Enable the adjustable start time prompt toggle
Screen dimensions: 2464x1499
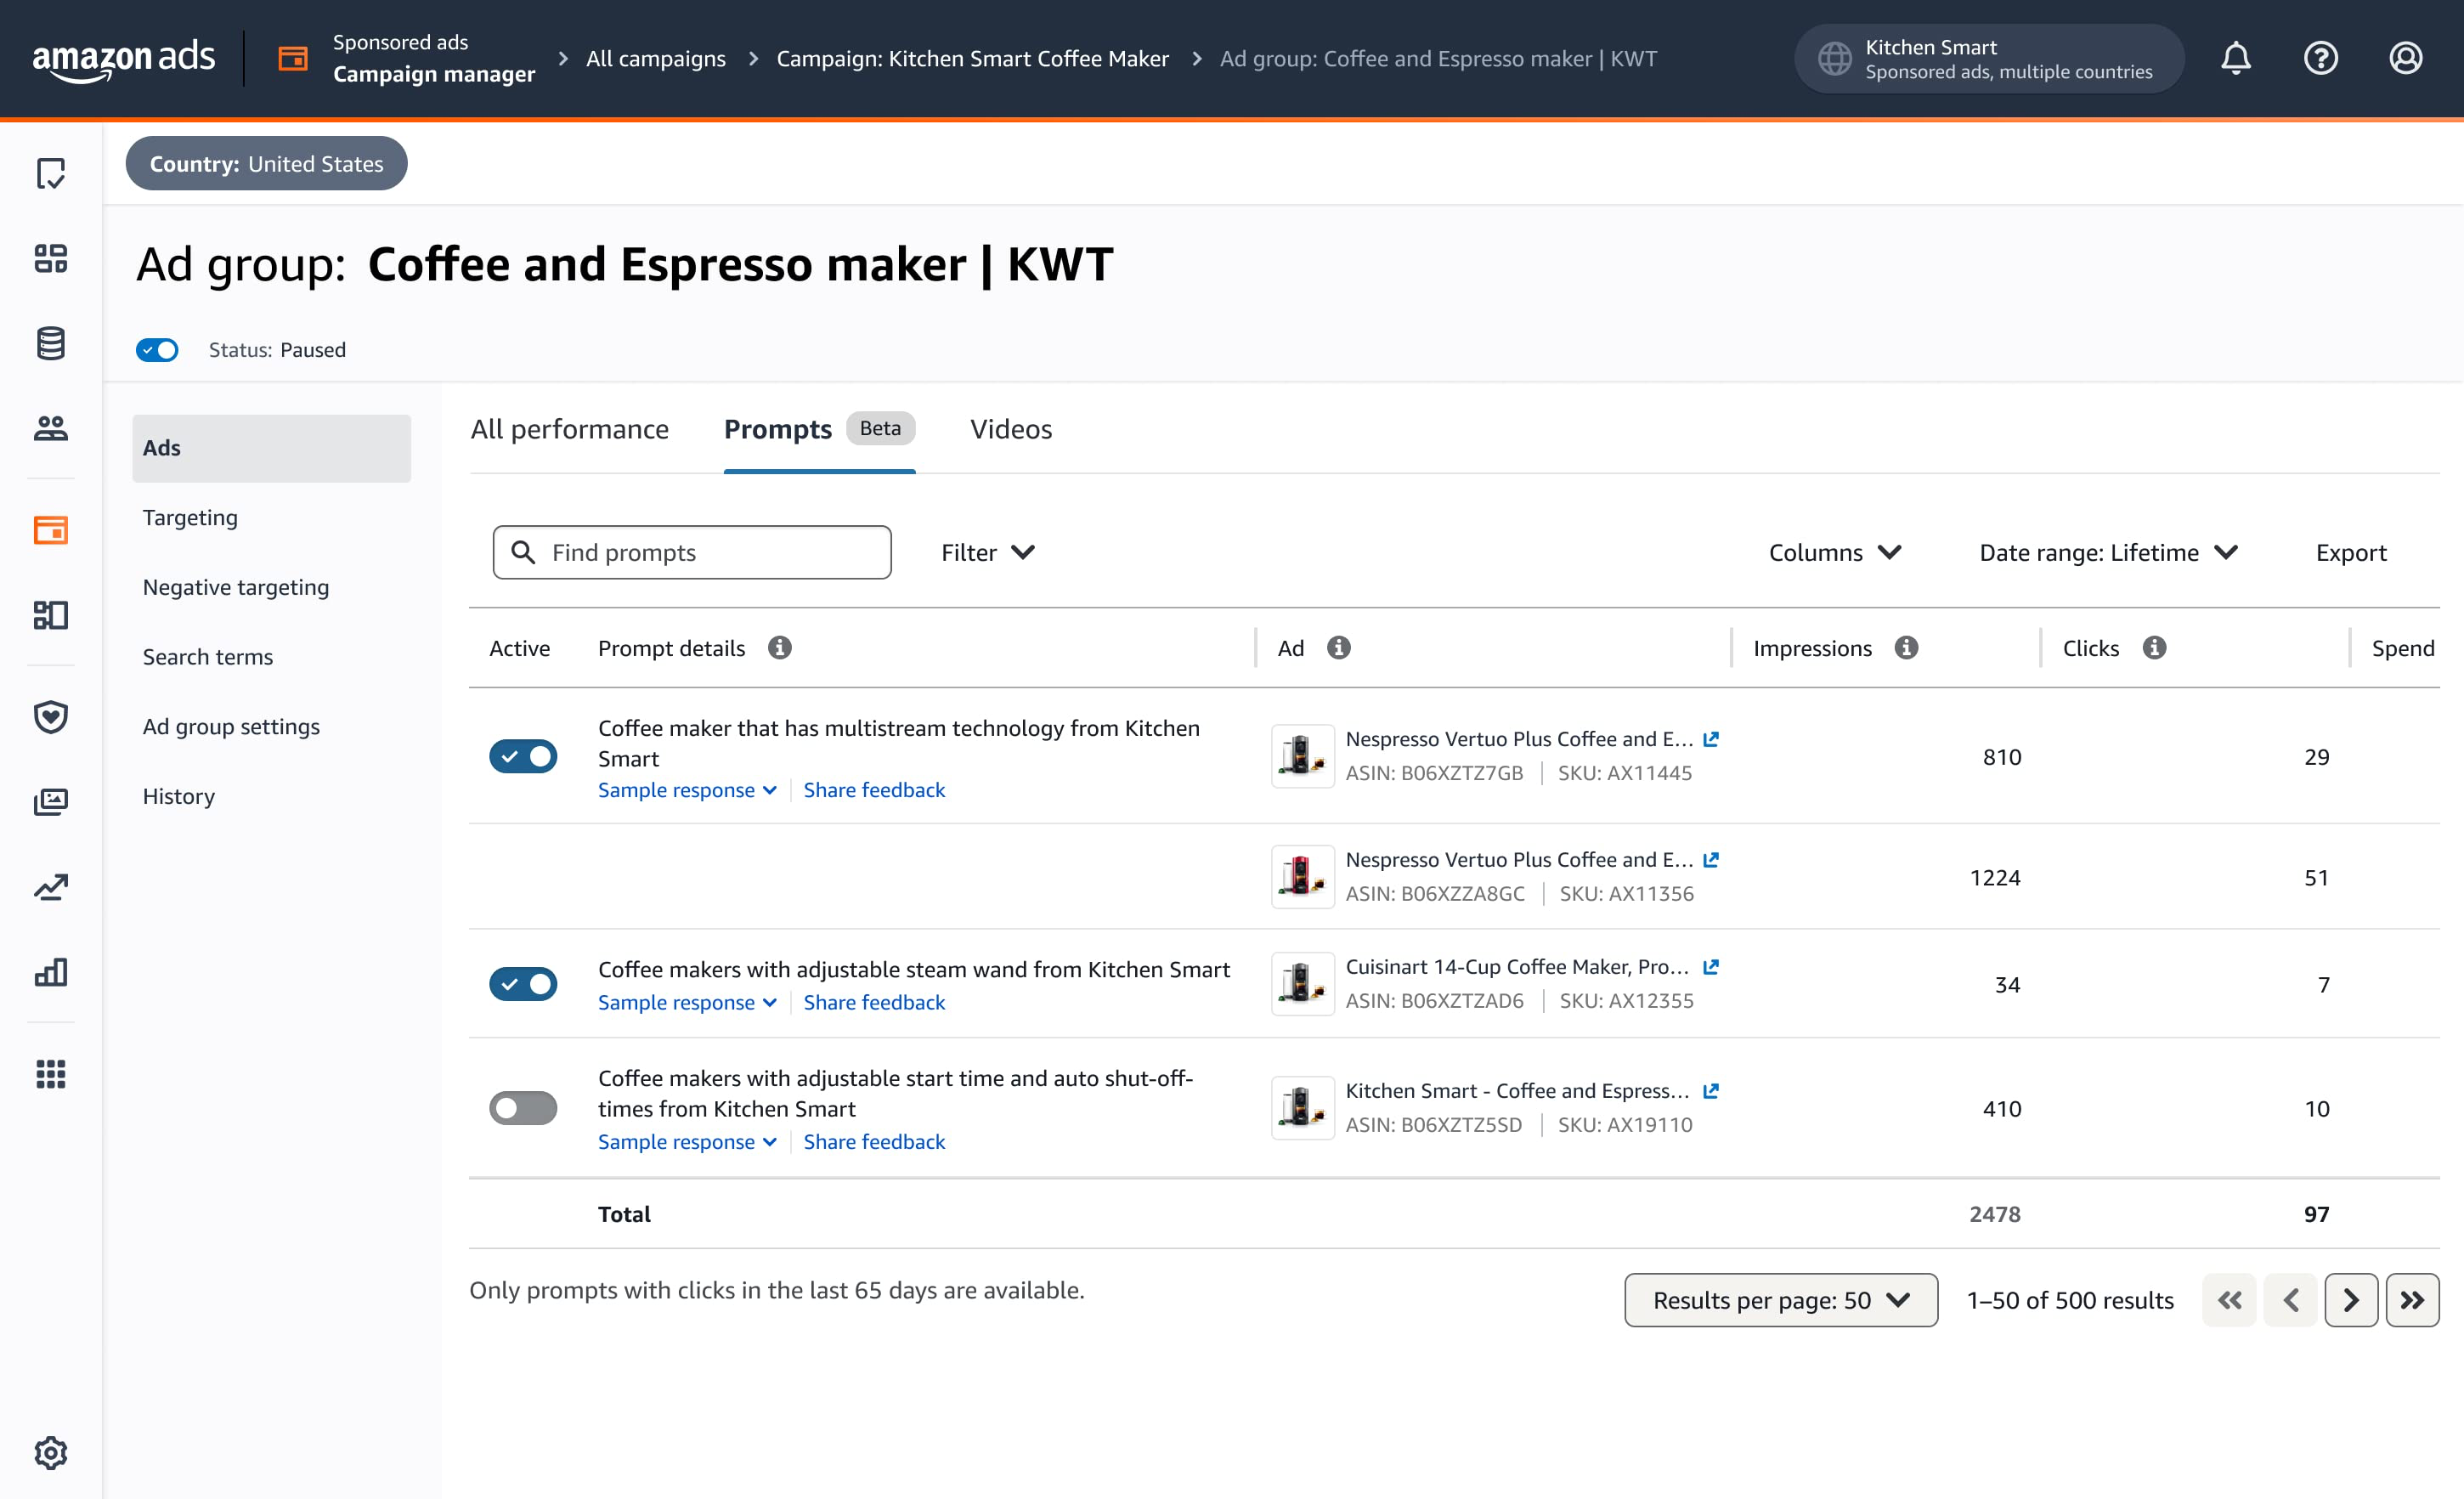(x=523, y=1108)
